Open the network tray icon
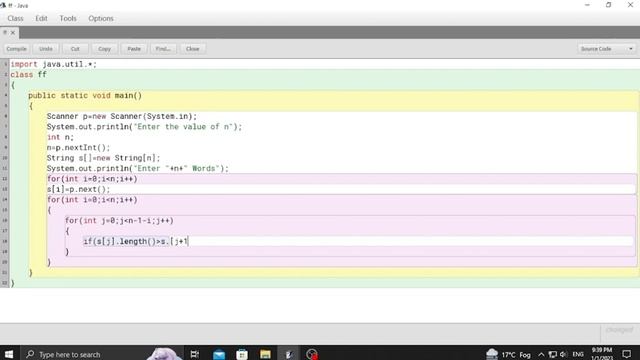 click(x=553, y=354)
